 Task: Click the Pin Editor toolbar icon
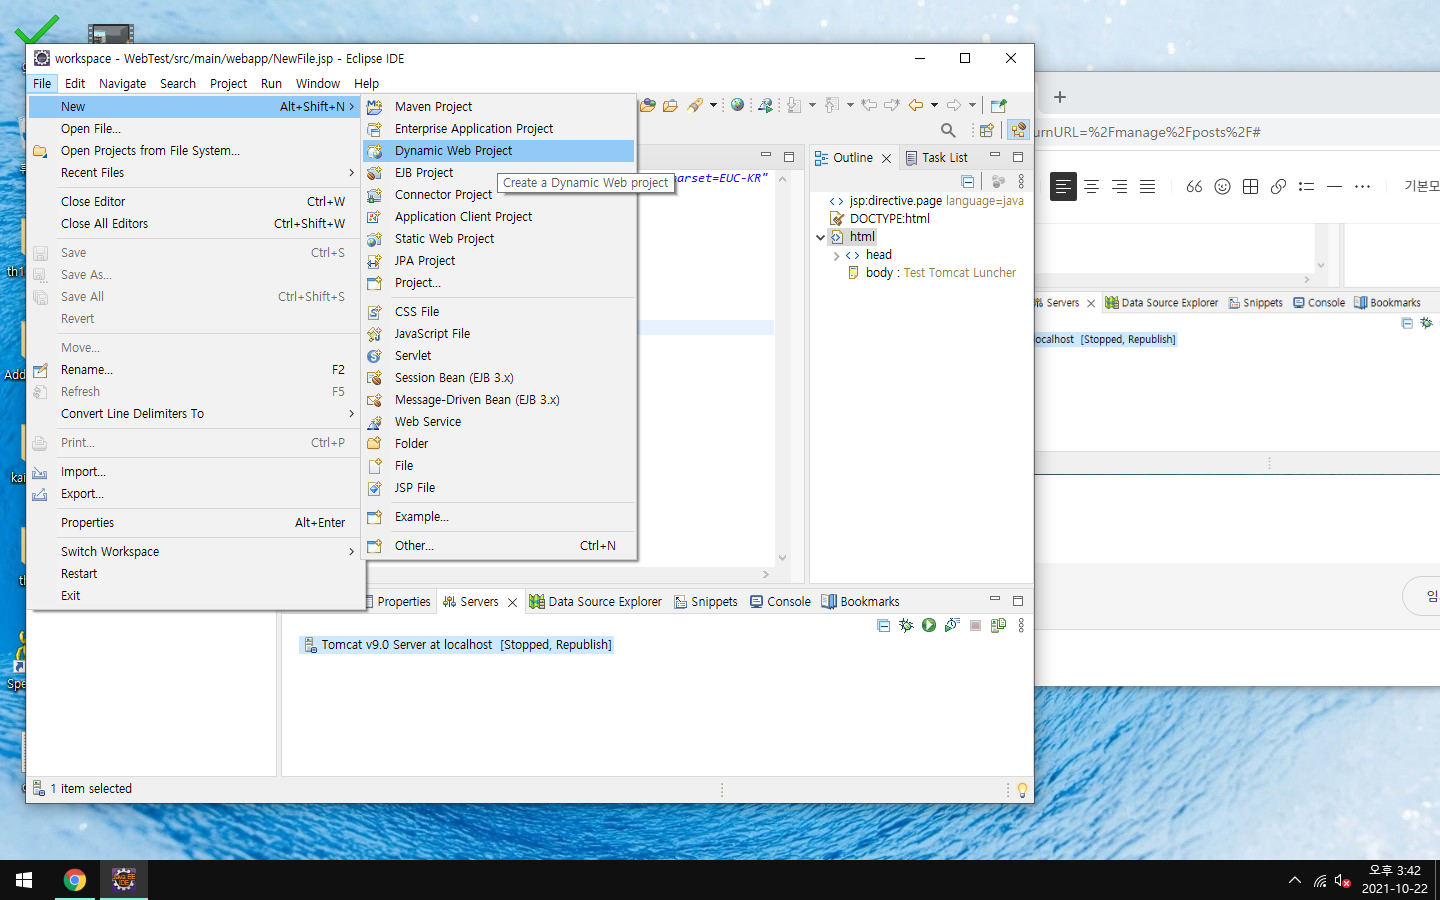998,105
